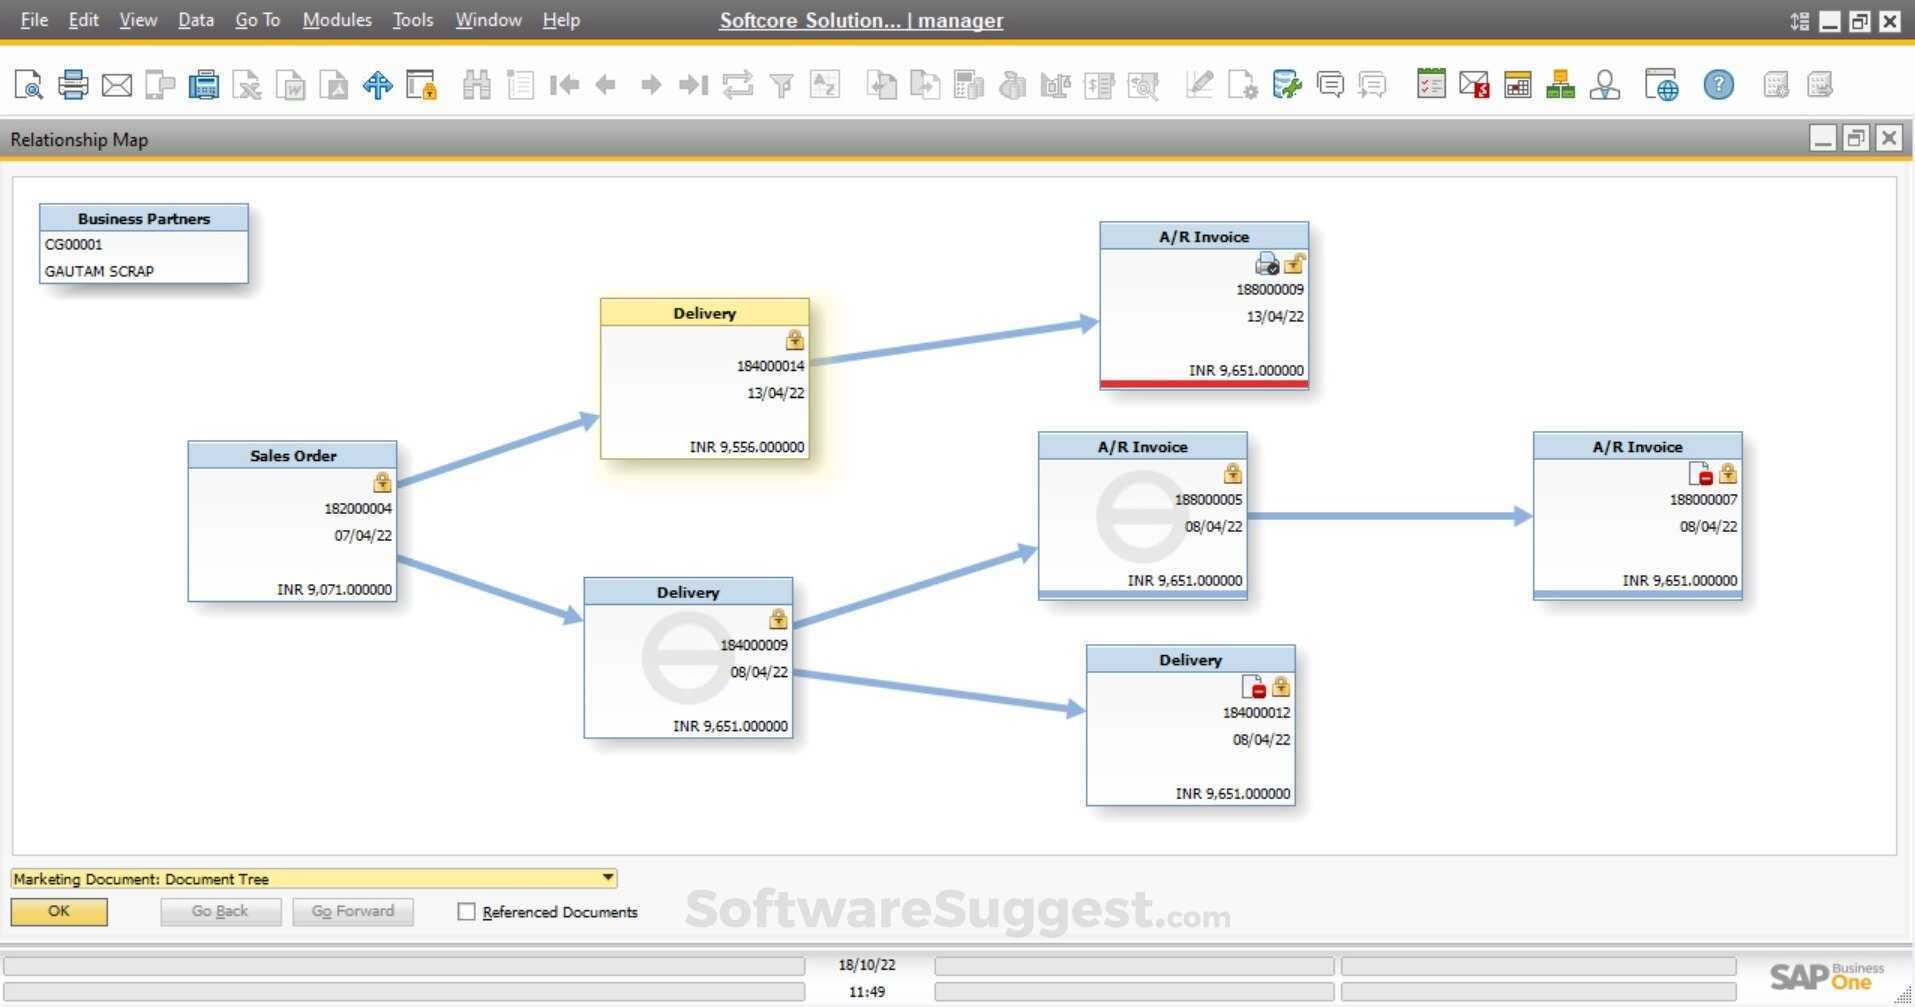Open the Find tool using the binoculars icon

click(478, 84)
